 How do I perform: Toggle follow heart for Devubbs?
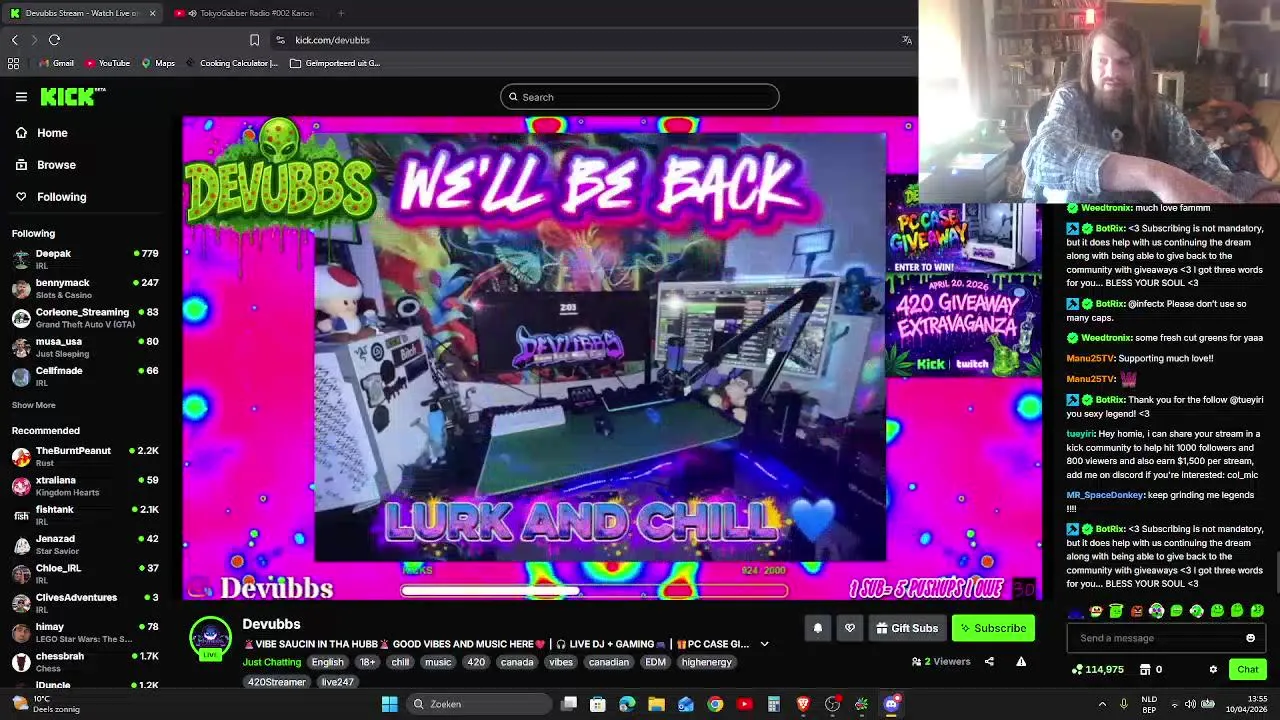[850, 628]
